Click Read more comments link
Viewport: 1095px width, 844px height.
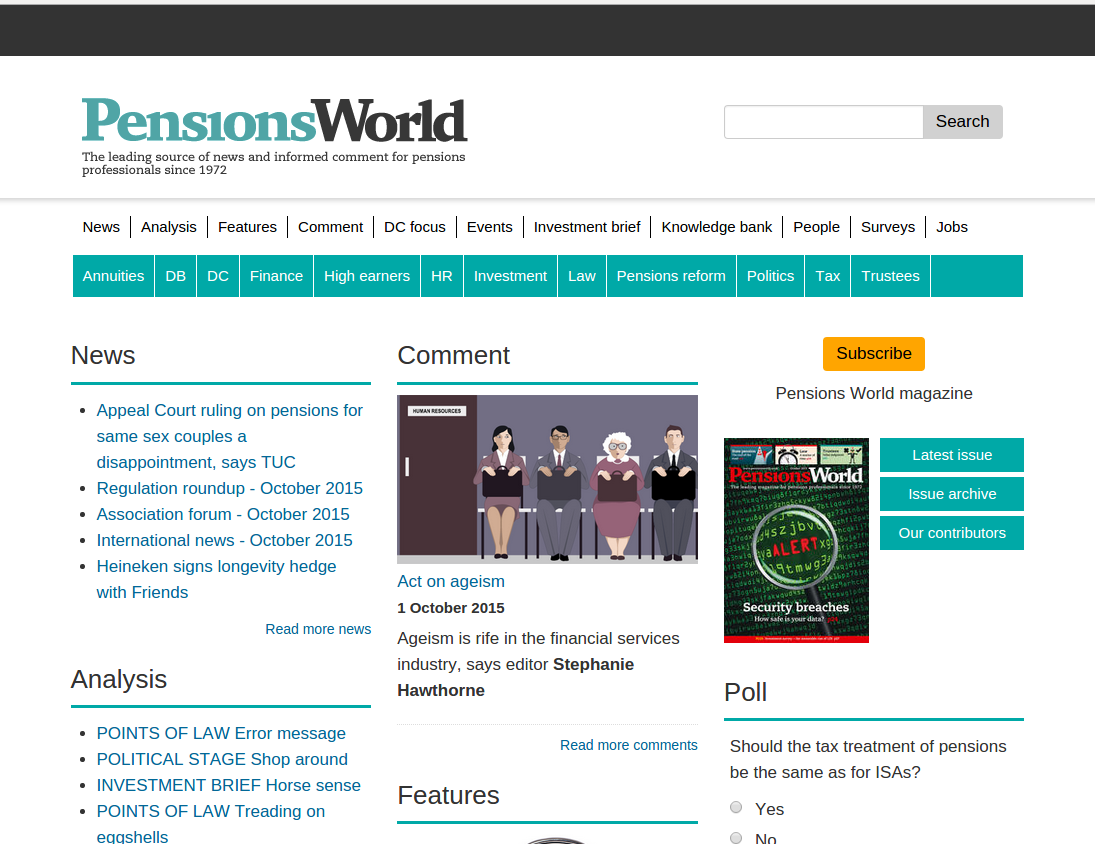(x=629, y=746)
